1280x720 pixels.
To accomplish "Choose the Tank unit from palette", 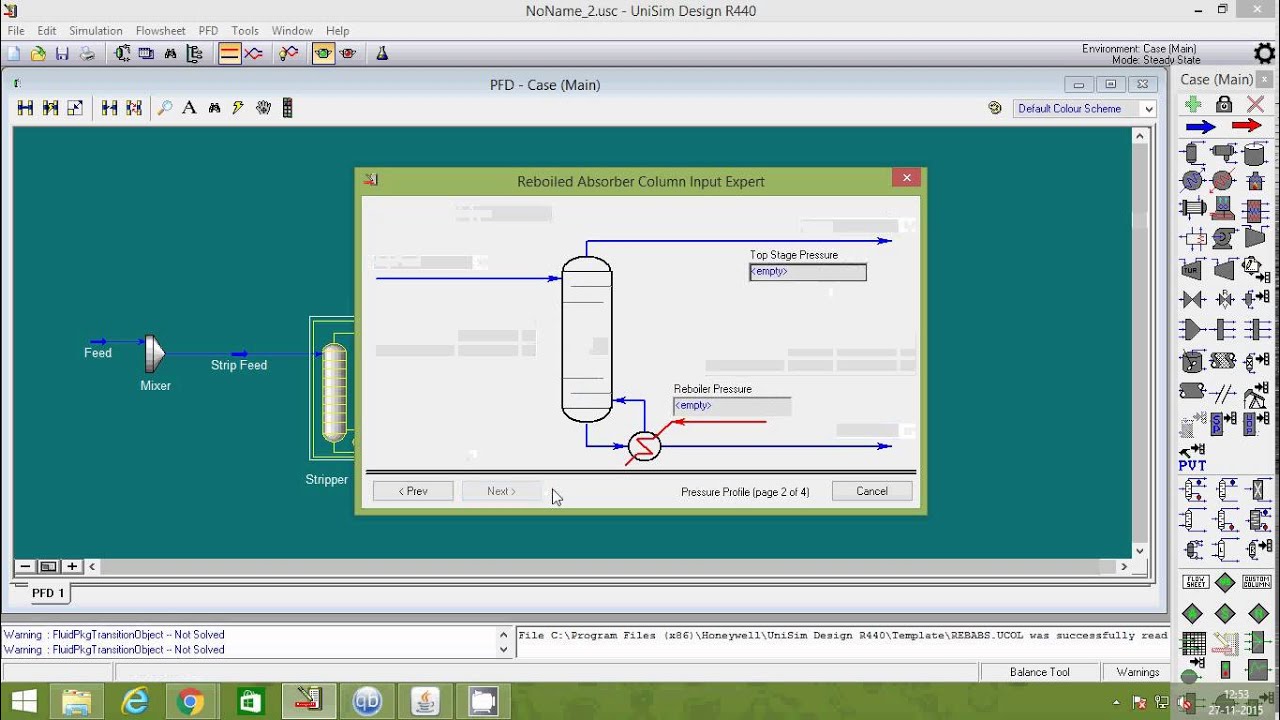I will (x=1256, y=153).
